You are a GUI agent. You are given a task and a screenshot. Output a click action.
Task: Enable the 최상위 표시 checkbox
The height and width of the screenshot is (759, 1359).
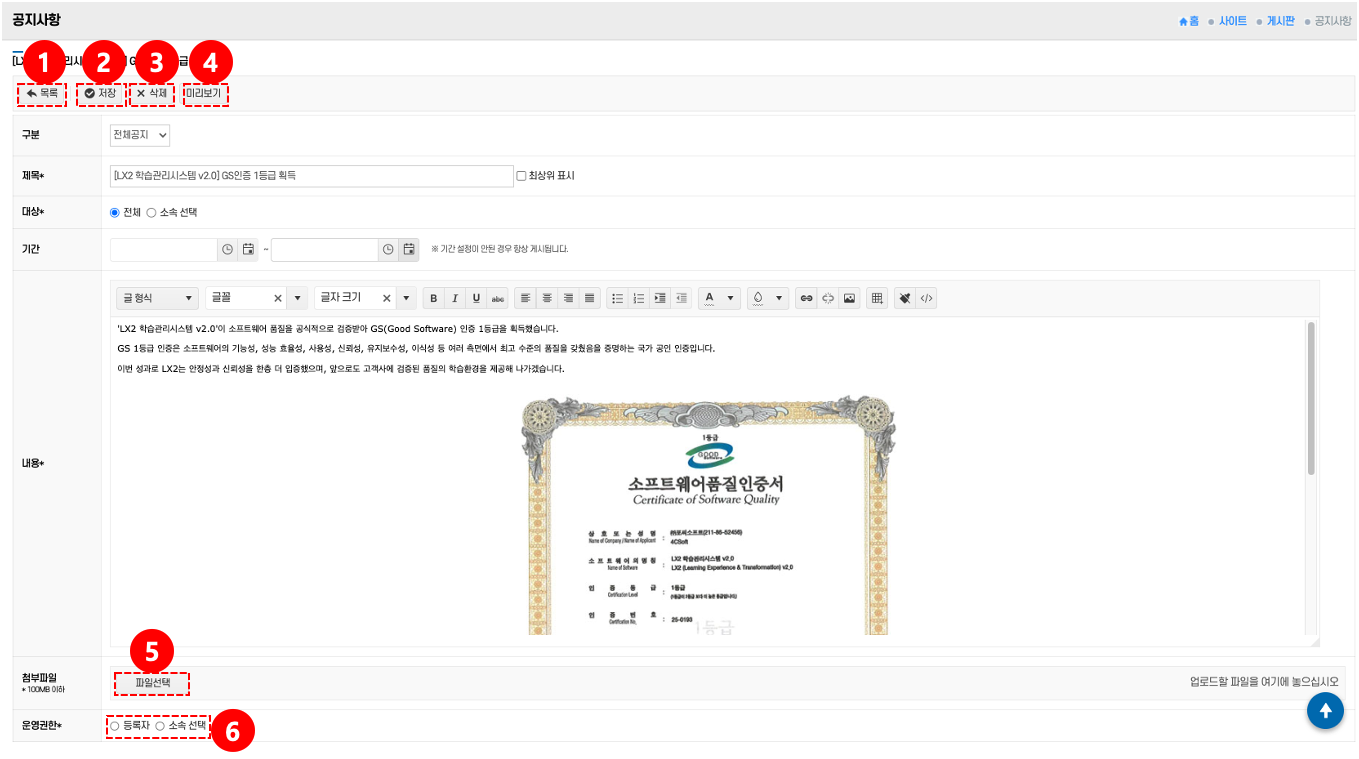521,176
